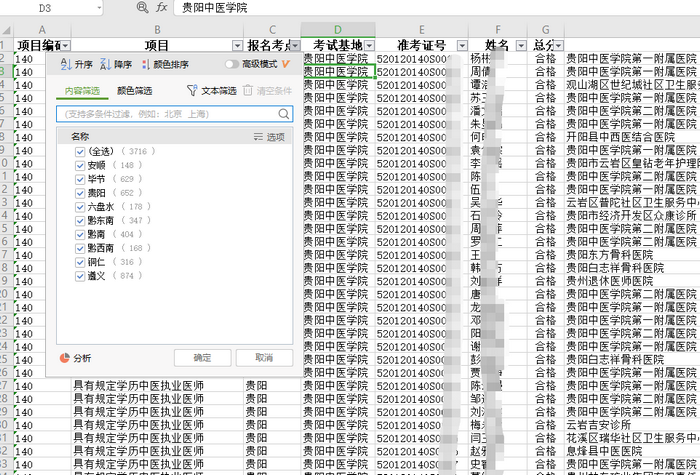Click the 文本筛选 text filter funnel icon
Screen dimensions: 700x475
[192, 91]
